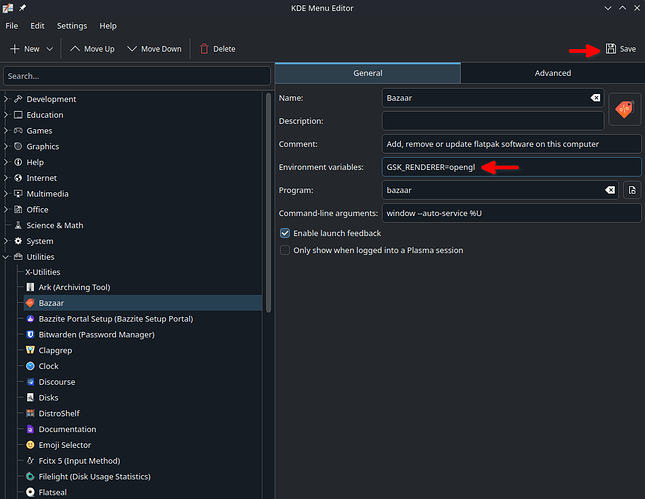This screenshot has width=645, height=499.
Task: Click the Internet globe icon
Action: click(18, 178)
